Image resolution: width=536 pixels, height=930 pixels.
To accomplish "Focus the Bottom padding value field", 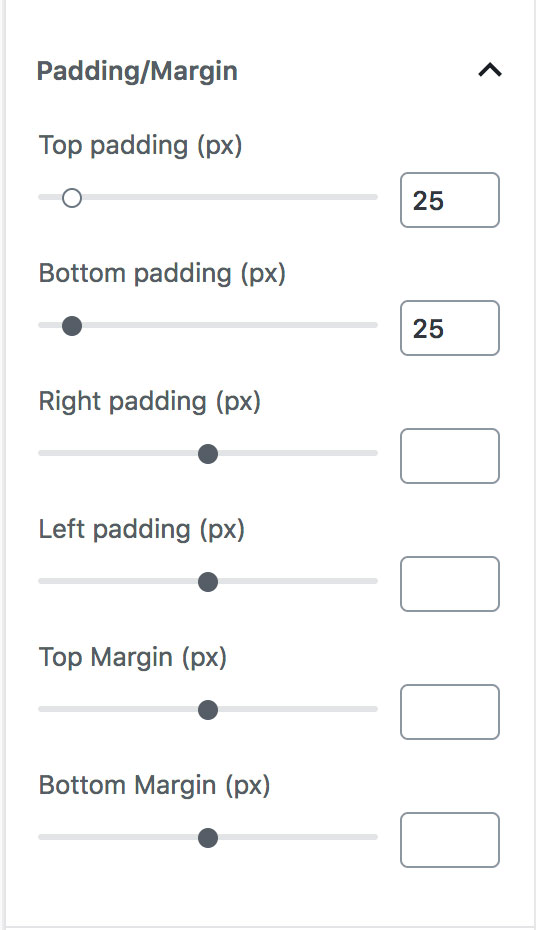I will [x=450, y=328].
